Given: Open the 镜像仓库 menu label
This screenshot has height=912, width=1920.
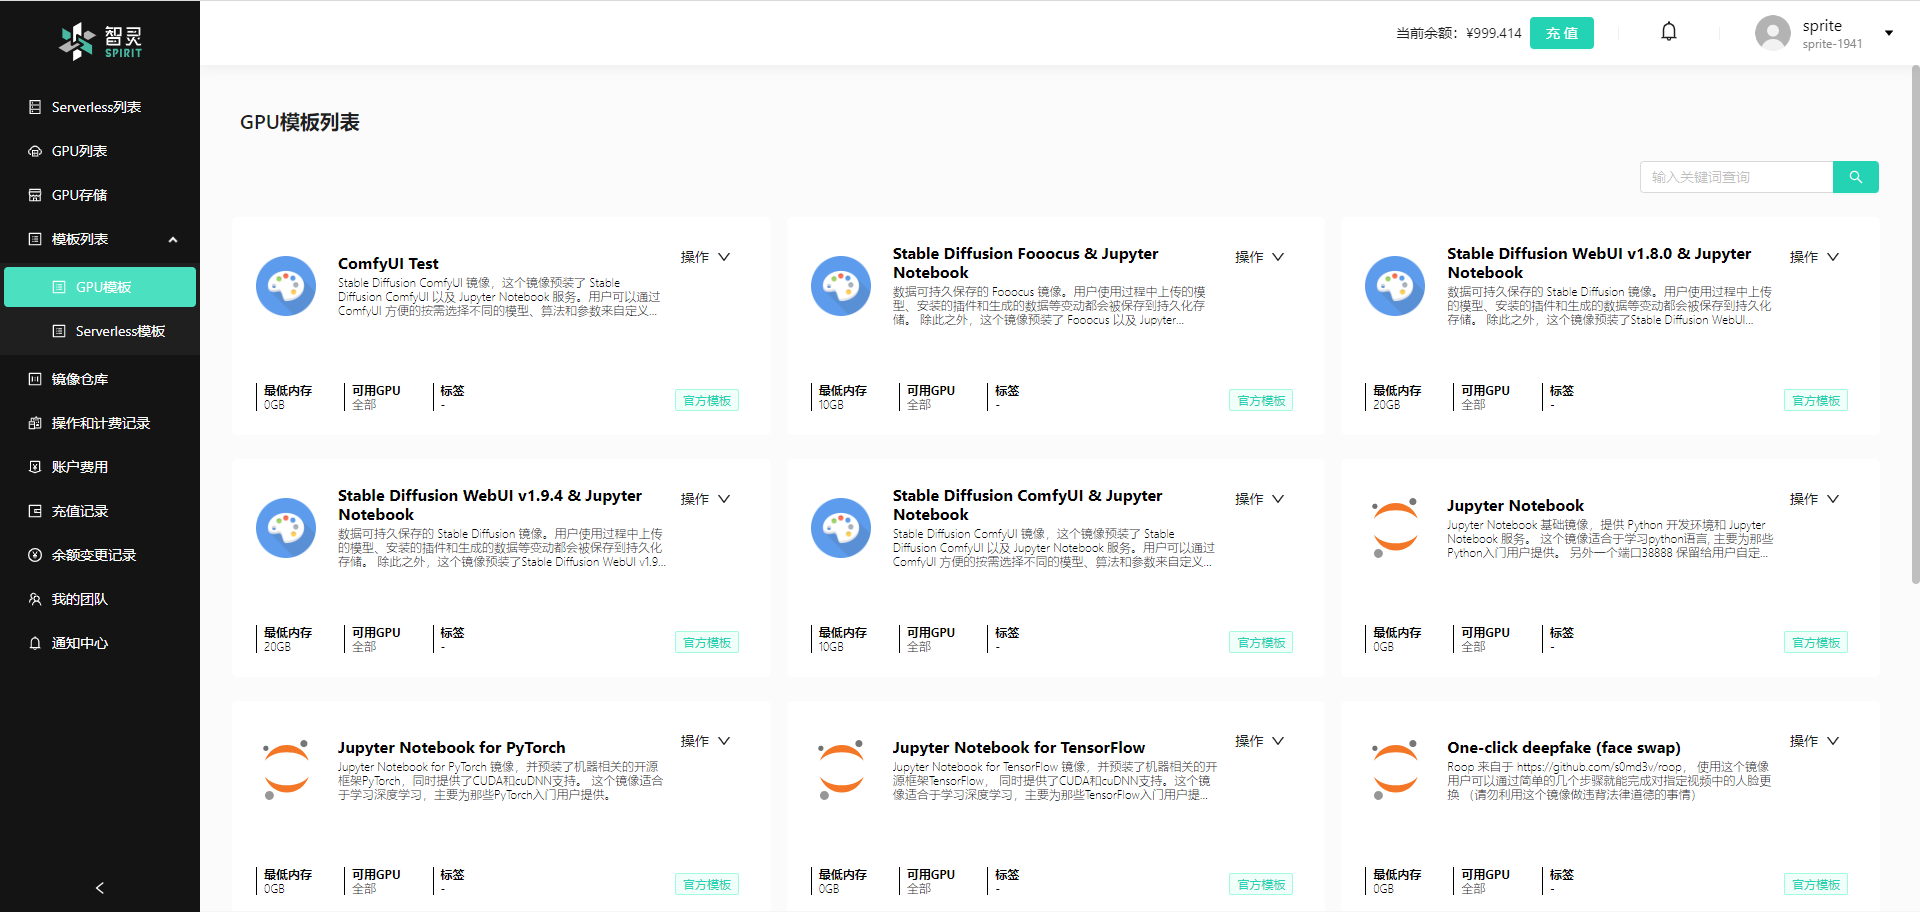Looking at the screenshot, I should coord(80,379).
